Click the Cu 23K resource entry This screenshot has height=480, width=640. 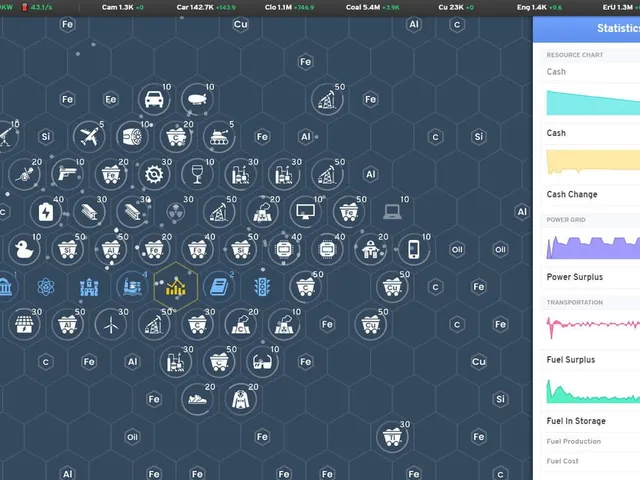[456, 7]
